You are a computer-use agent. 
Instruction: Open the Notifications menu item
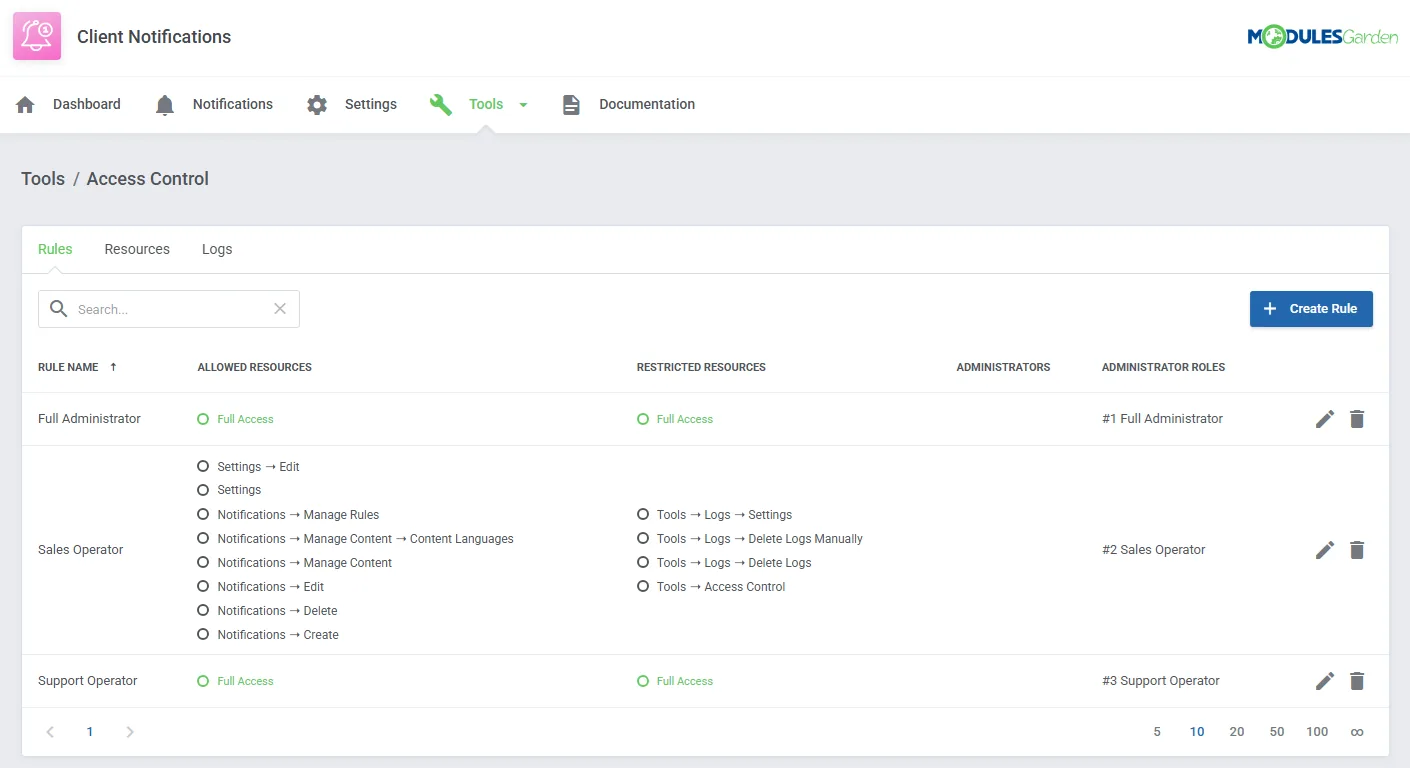233,104
